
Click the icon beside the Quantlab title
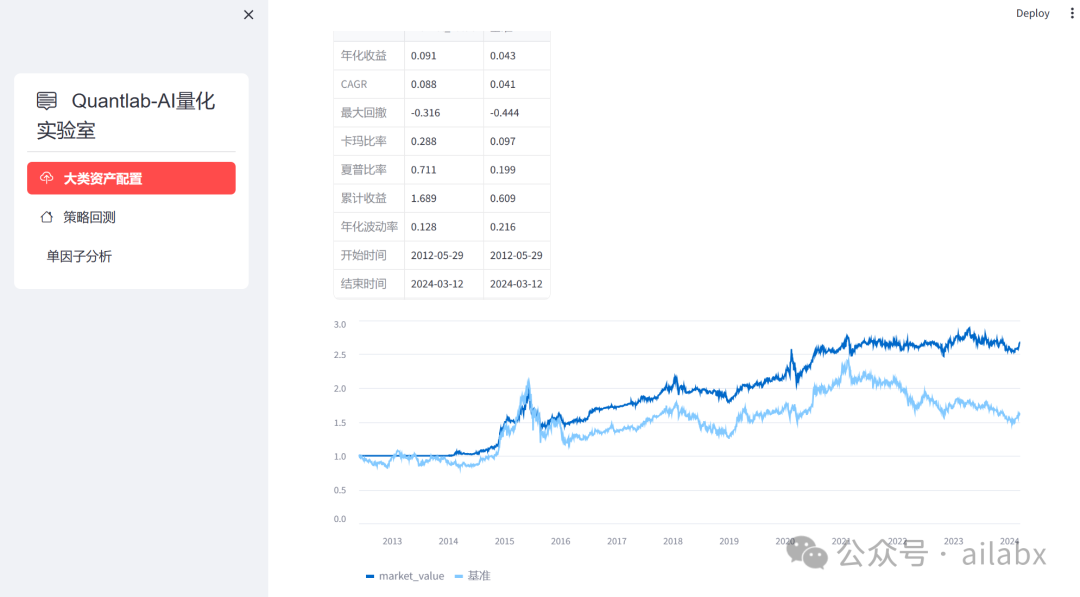[47, 101]
